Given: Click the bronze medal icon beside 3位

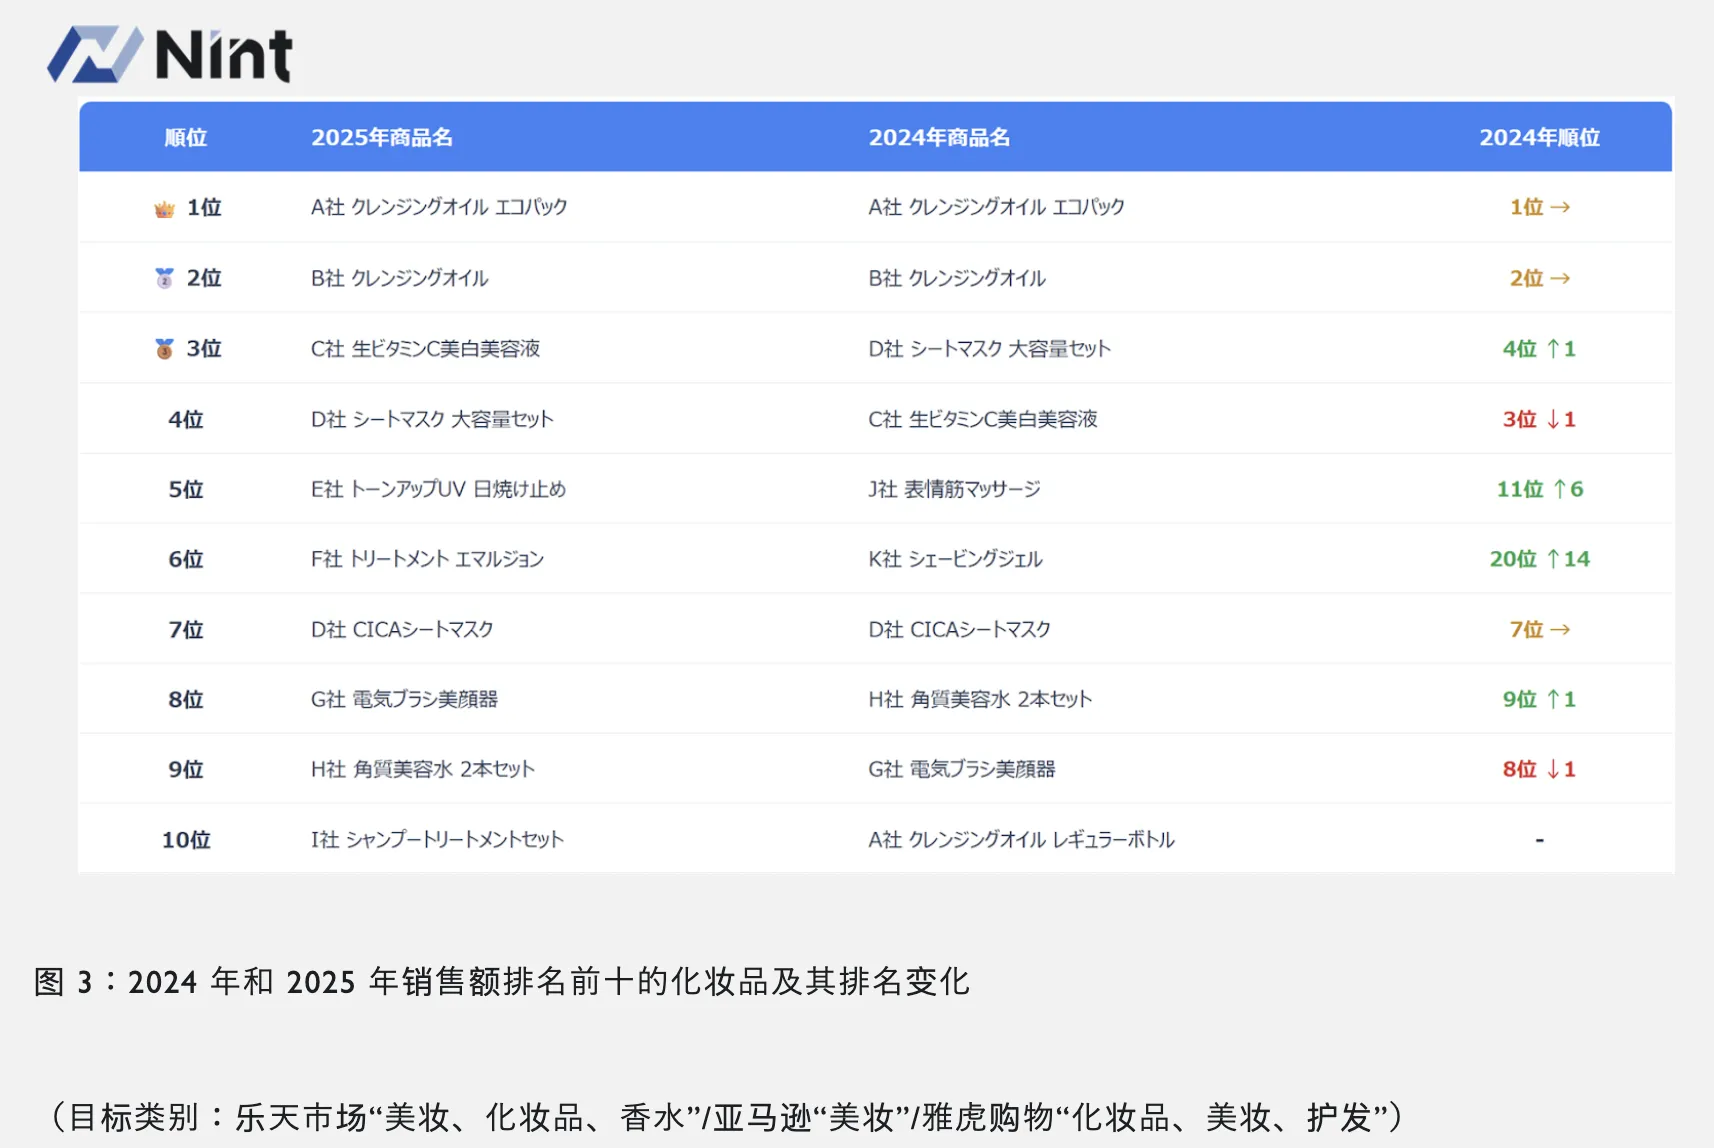Looking at the screenshot, I should (164, 348).
